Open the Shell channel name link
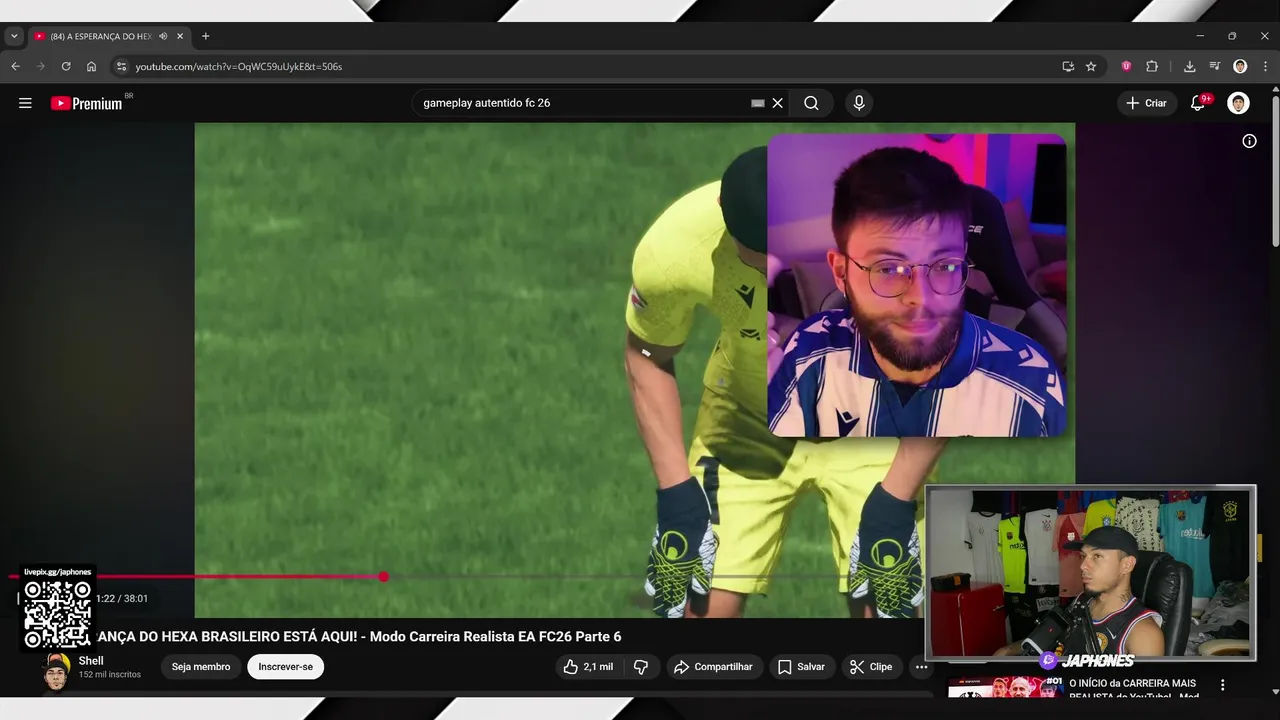 [x=91, y=661]
